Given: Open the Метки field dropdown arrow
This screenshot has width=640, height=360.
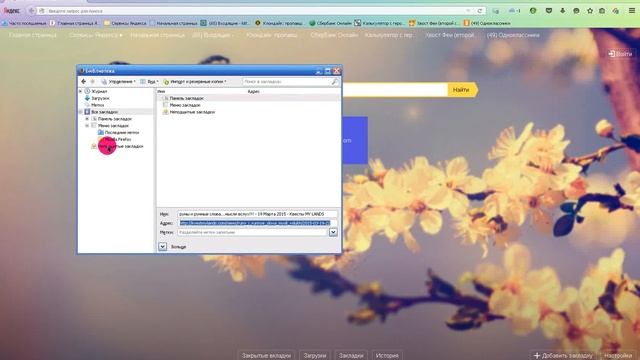Looking at the screenshot, I should click(333, 232).
